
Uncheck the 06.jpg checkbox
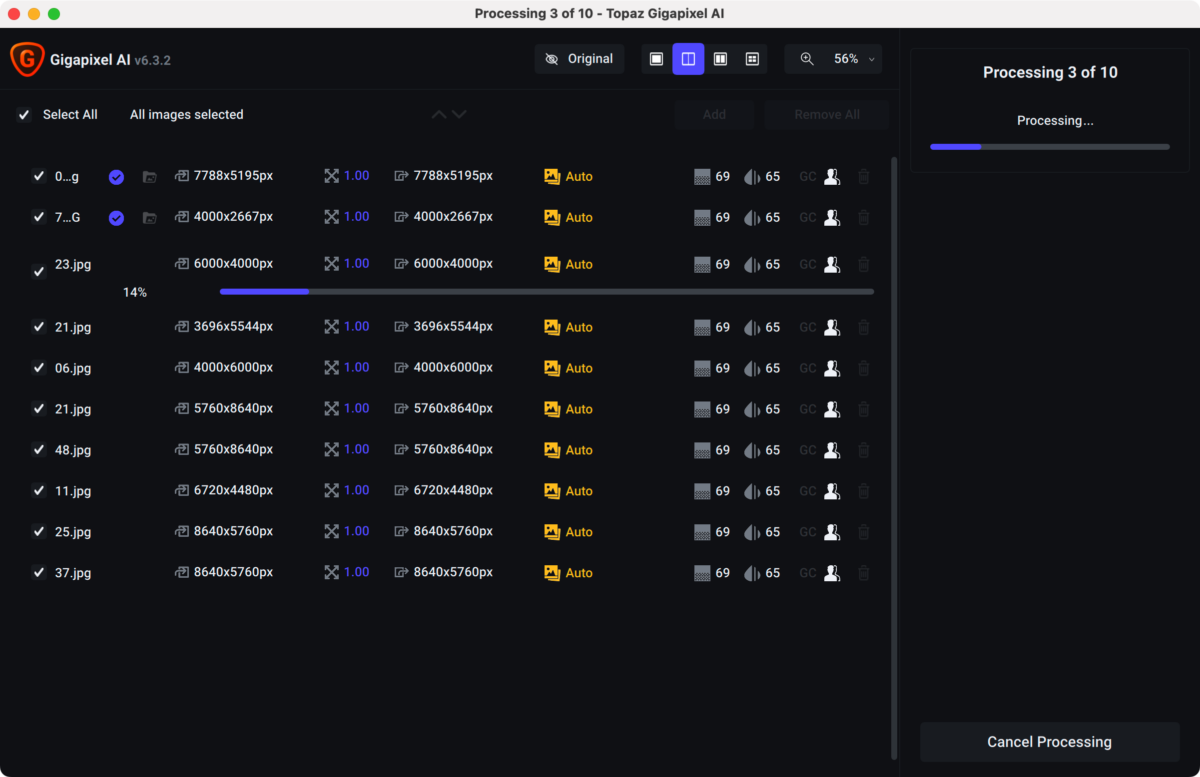(39, 368)
